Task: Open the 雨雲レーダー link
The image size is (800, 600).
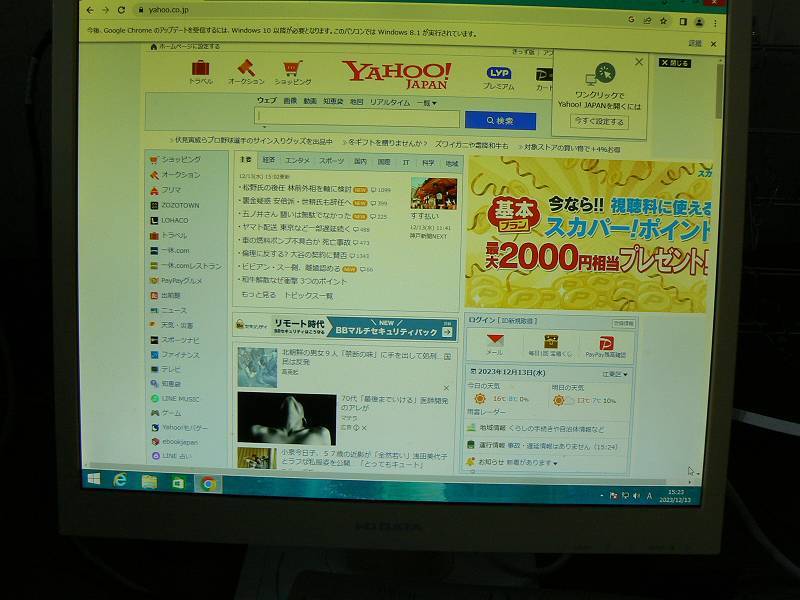Action: tap(486, 411)
